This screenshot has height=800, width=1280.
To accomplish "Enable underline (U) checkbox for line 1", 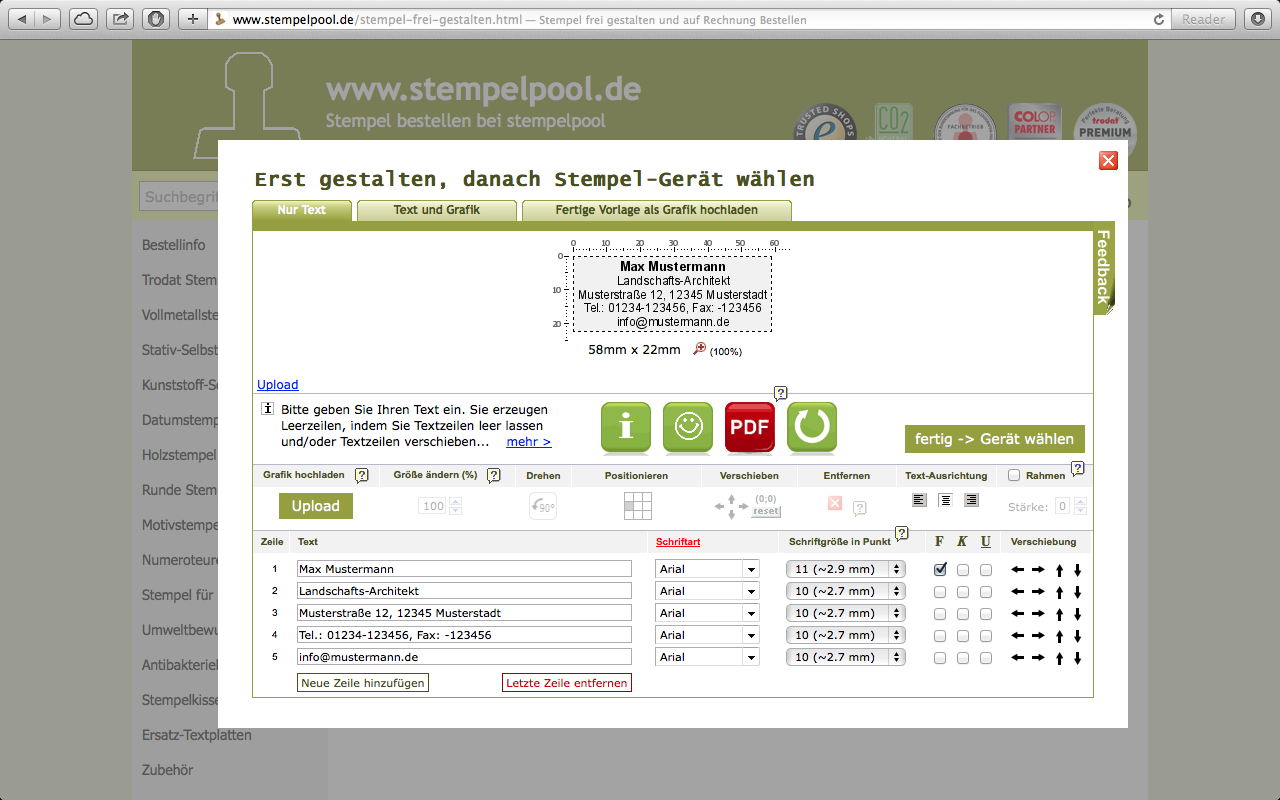I will (x=986, y=570).
